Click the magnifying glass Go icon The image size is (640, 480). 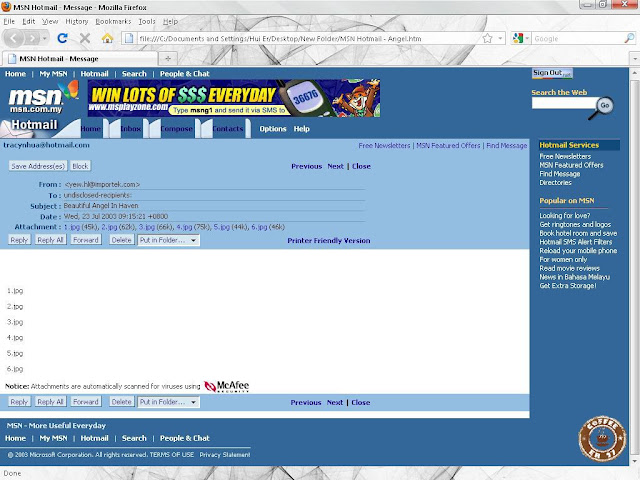tap(603, 107)
